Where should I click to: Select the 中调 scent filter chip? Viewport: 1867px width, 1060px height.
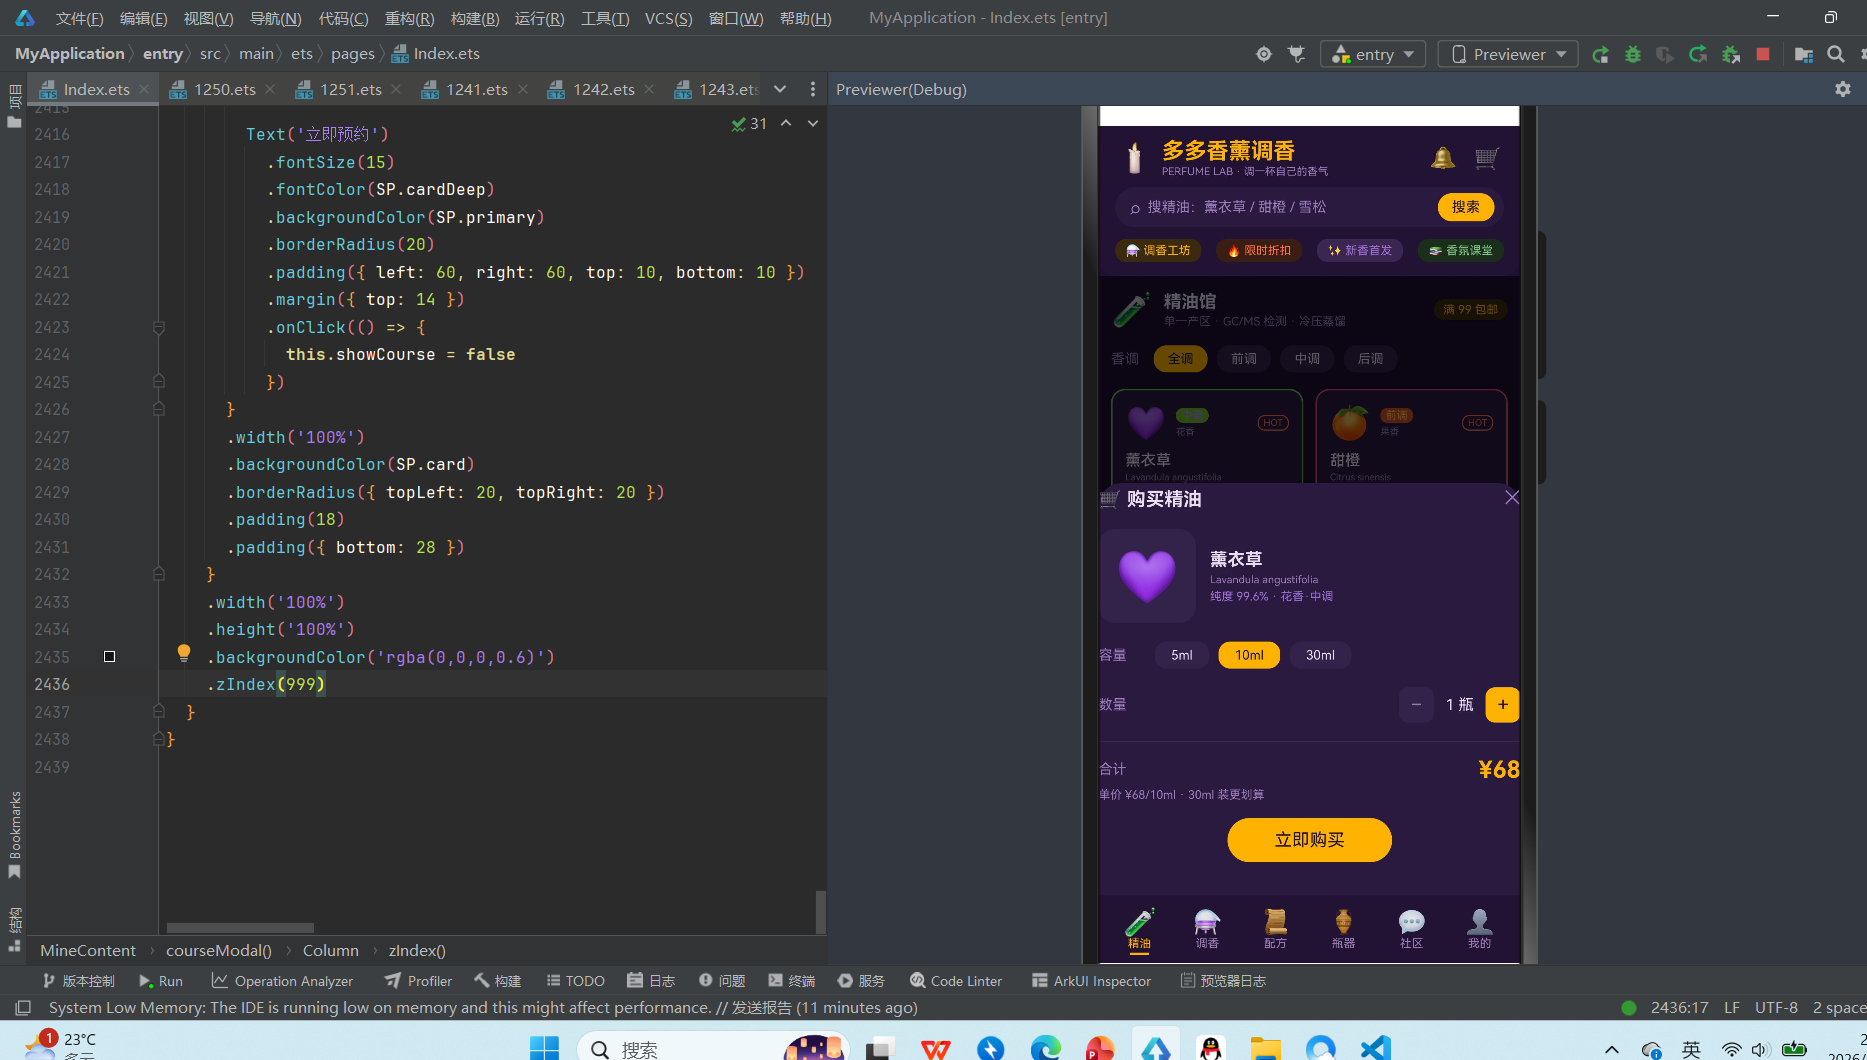pyautogui.click(x=1307, y=359)
